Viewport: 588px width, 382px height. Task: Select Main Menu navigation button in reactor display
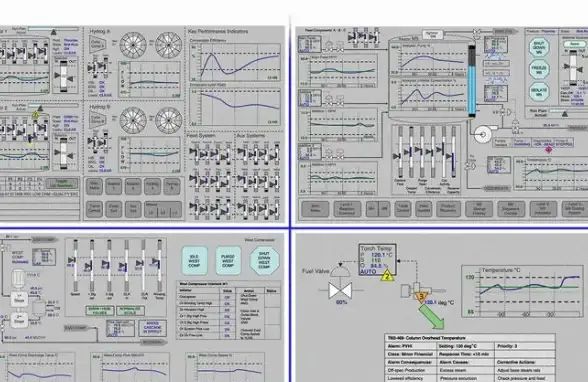click(x=315, y=209)
